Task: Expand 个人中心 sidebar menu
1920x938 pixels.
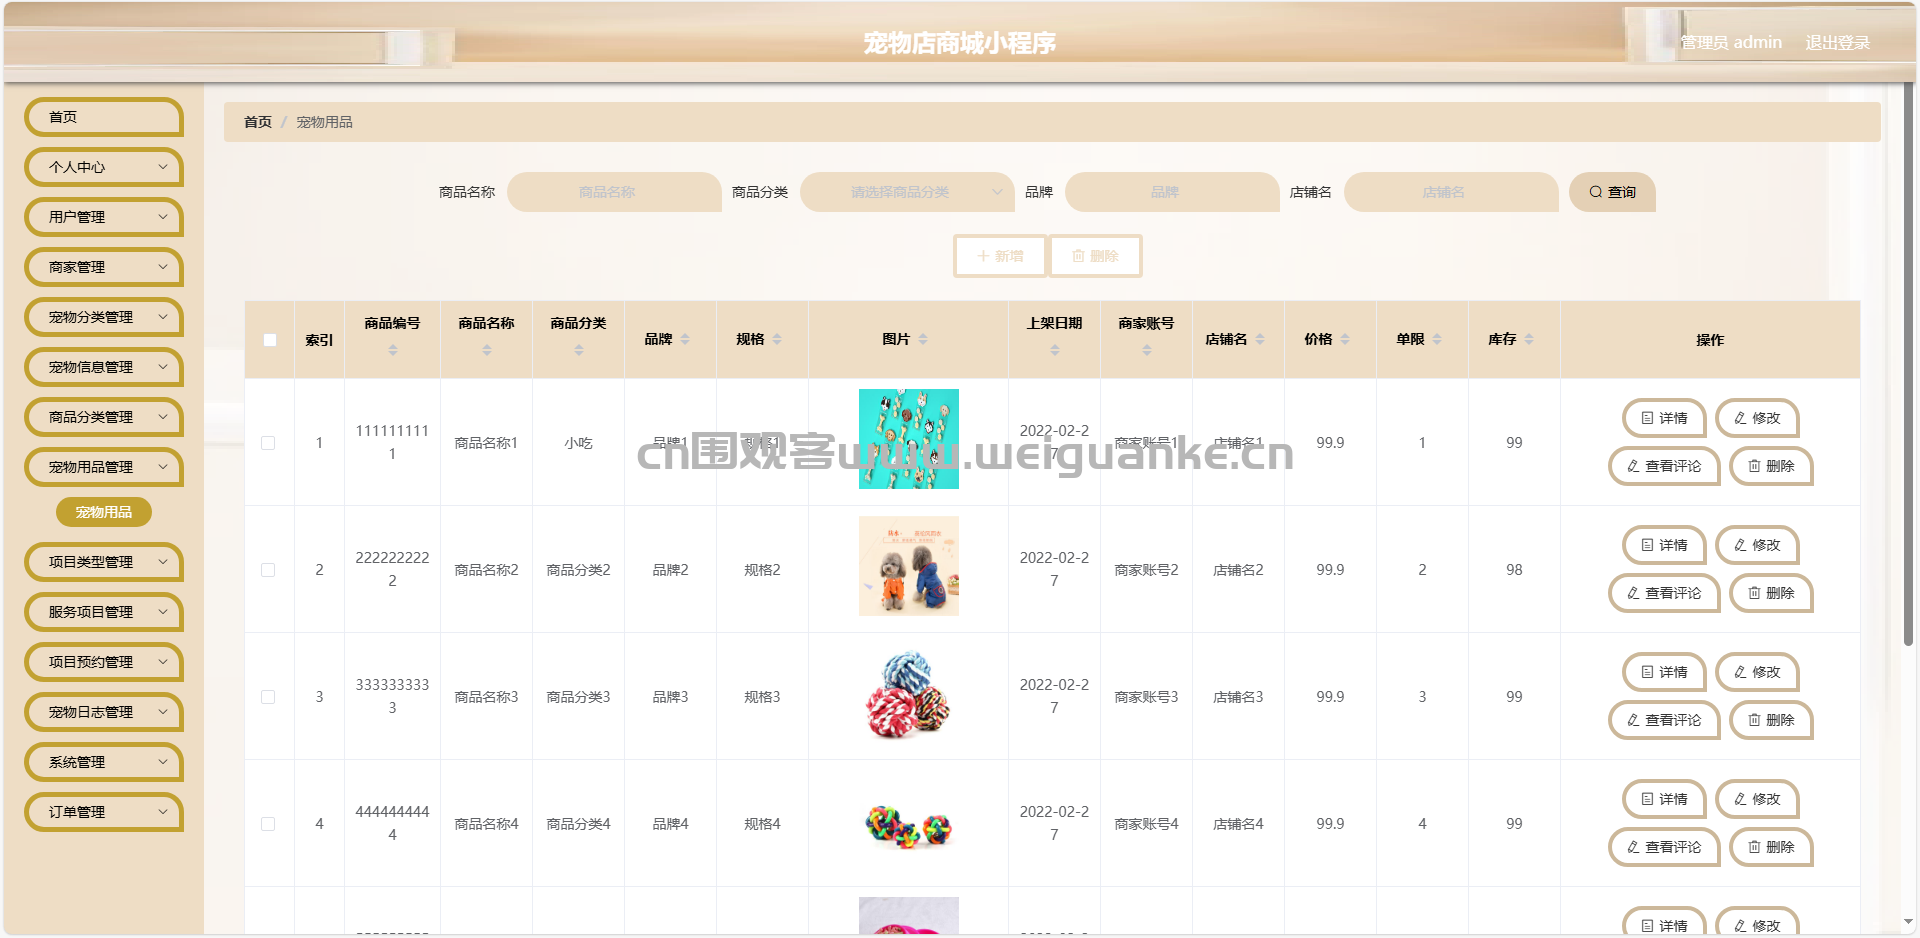Action: pyautogui.click(x=104, y=167)
